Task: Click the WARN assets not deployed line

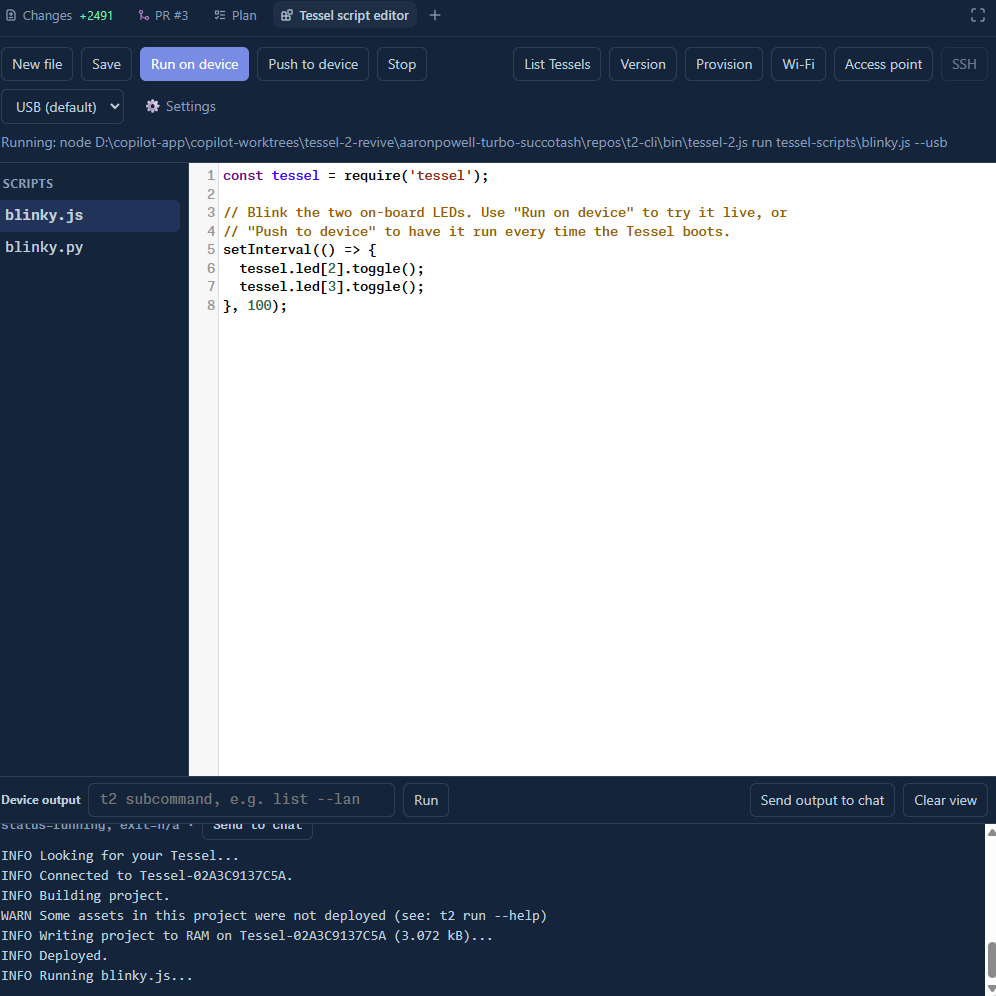Action: pos(274,915)
